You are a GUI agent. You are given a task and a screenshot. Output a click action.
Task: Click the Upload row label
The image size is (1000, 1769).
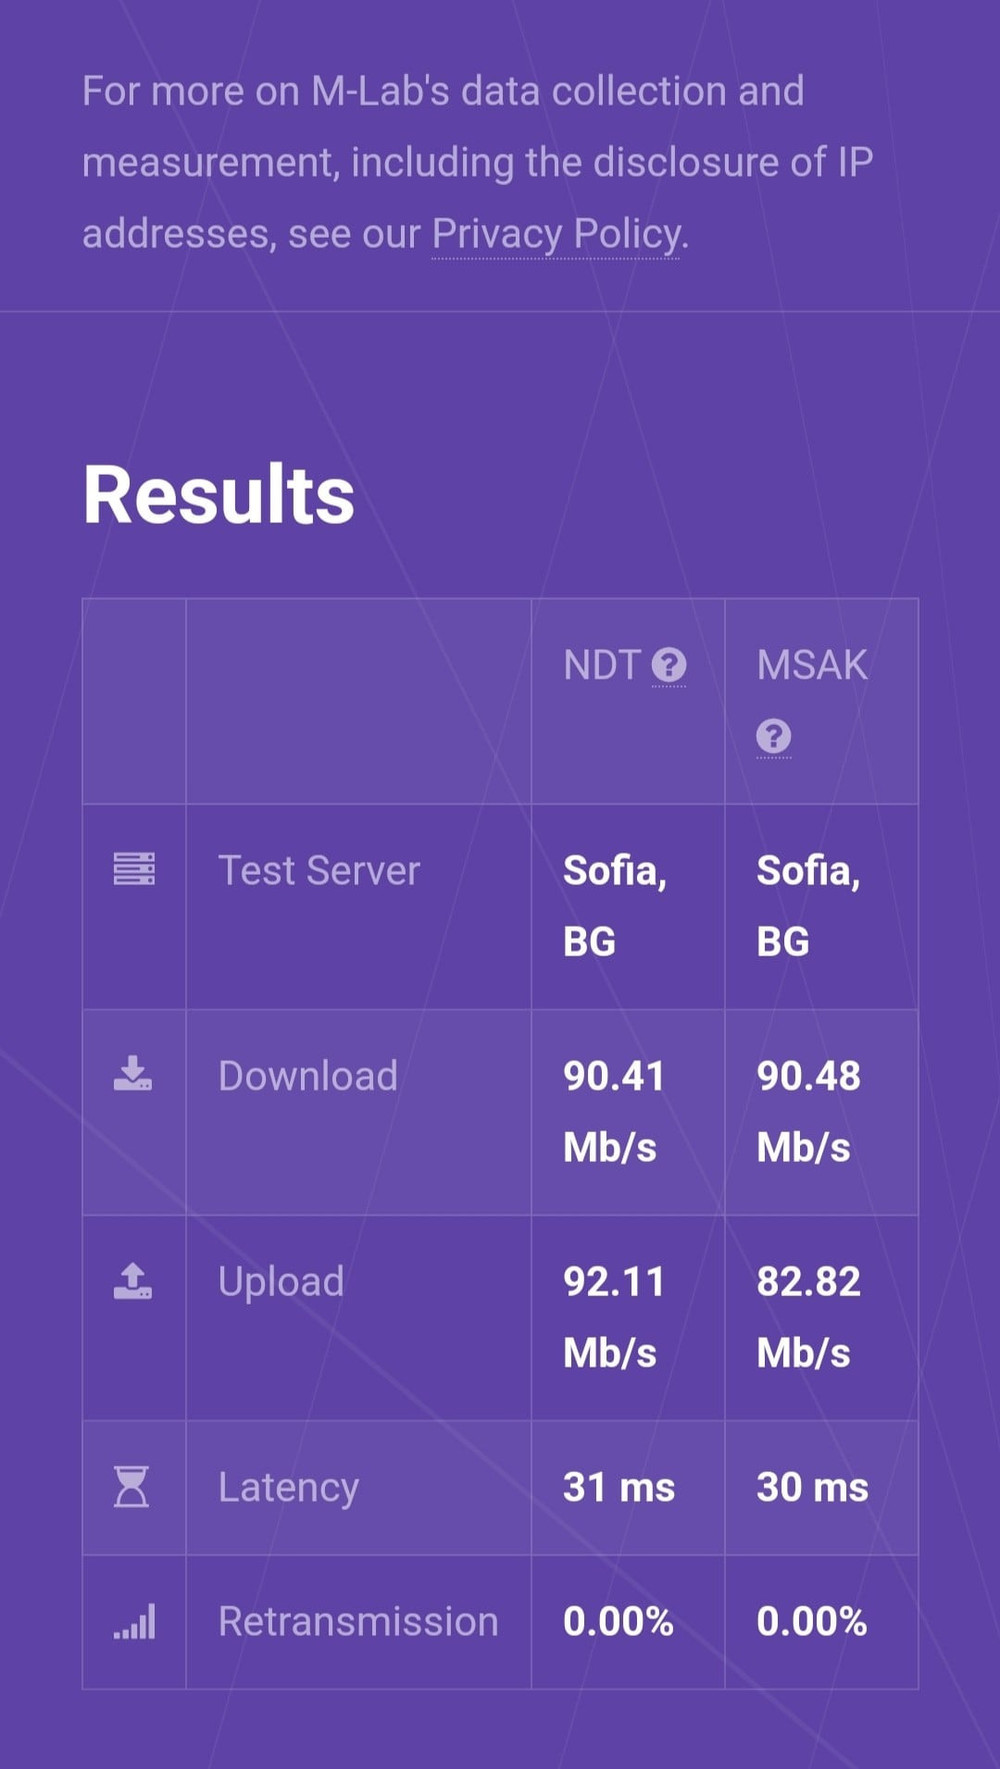click(281, 1282)
